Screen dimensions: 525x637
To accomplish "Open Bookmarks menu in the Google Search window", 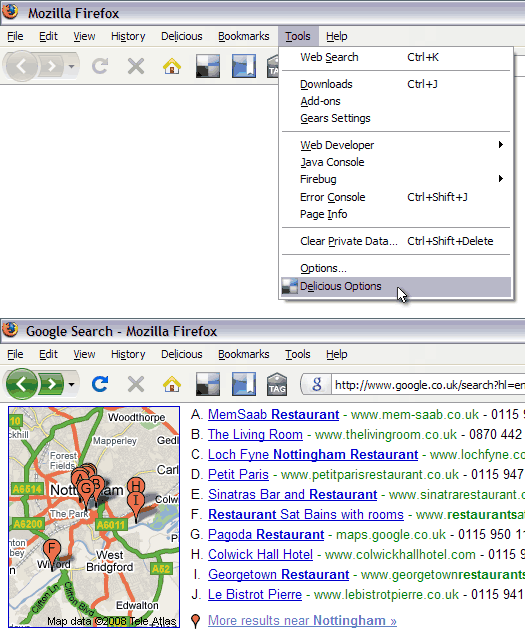I will pyautogui.click(x=243, y=354).
